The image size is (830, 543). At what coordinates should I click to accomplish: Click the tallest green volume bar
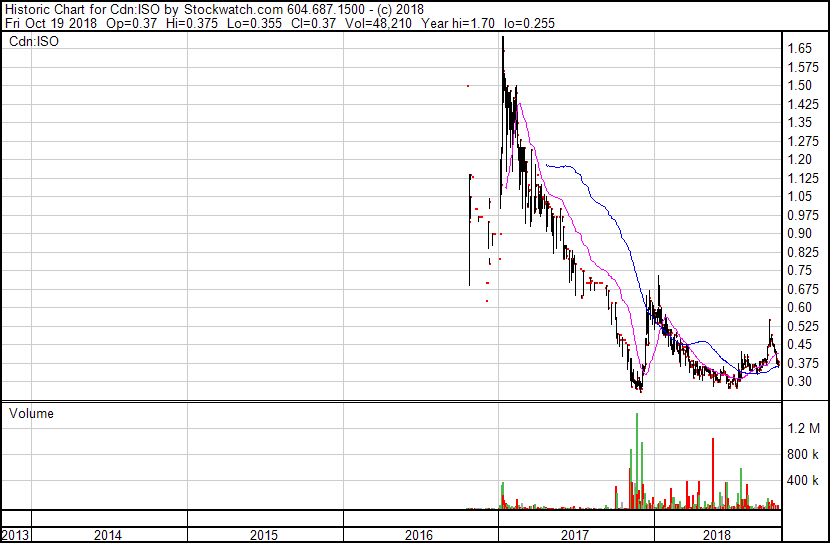637,460
